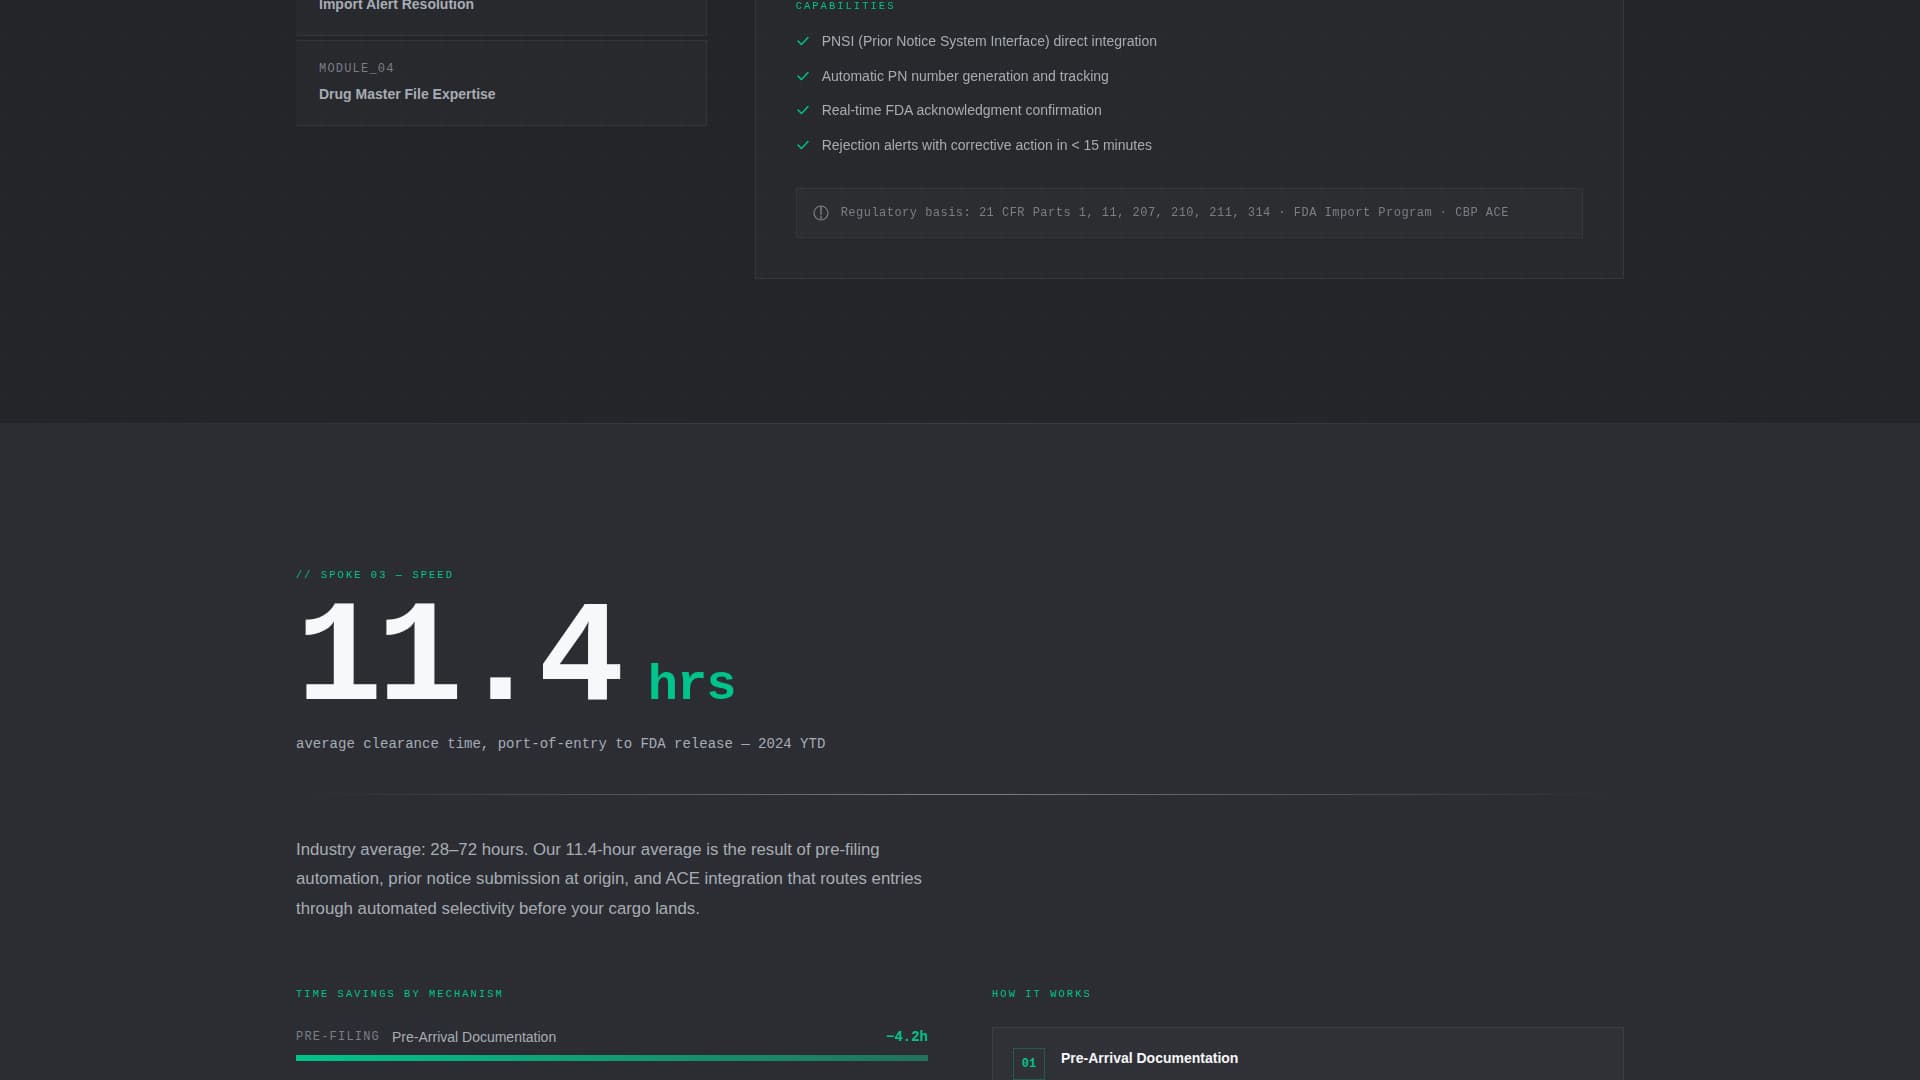The width and height of the screenshot is (1920, 1080).
Task: Click the 'Industry average: 28–72 hours' paragraph
Action: [x=609, y=879]
